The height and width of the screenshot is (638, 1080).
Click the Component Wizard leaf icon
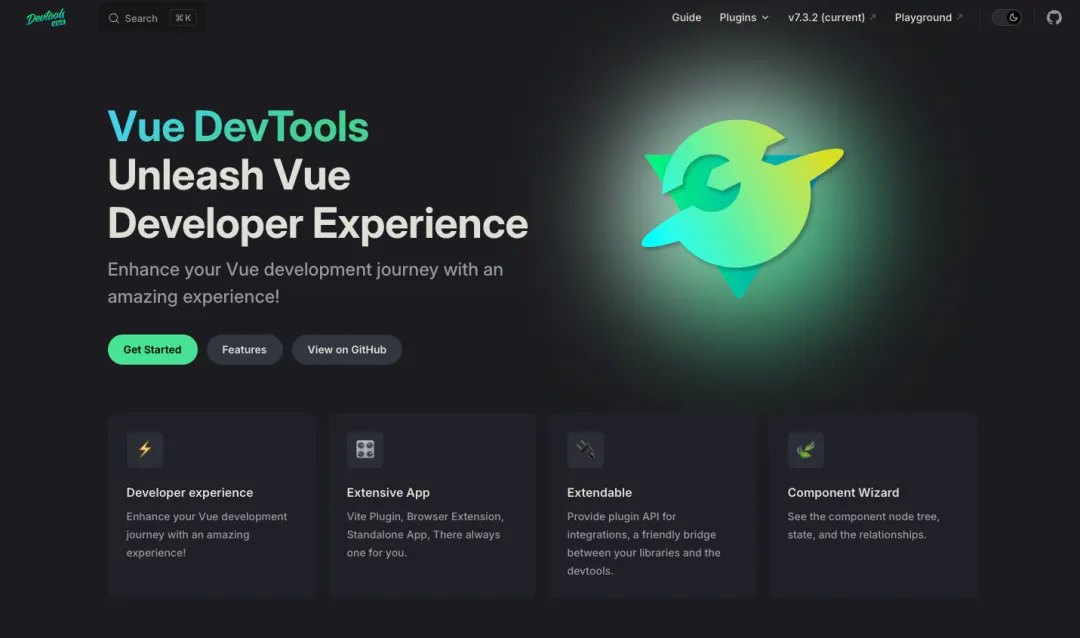pos(806,449)
